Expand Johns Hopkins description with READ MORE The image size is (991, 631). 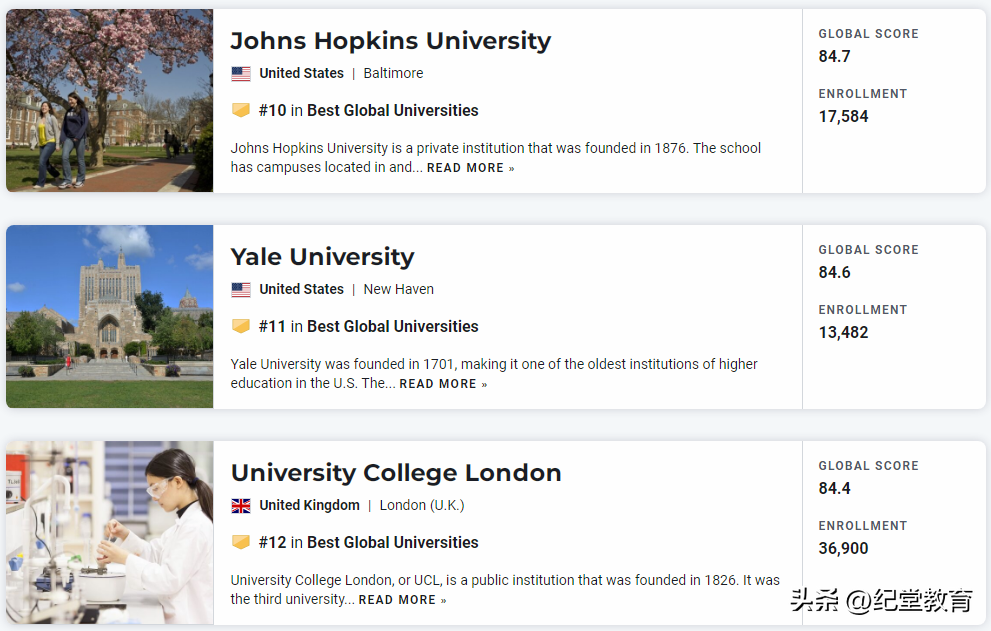click(470, 168)
